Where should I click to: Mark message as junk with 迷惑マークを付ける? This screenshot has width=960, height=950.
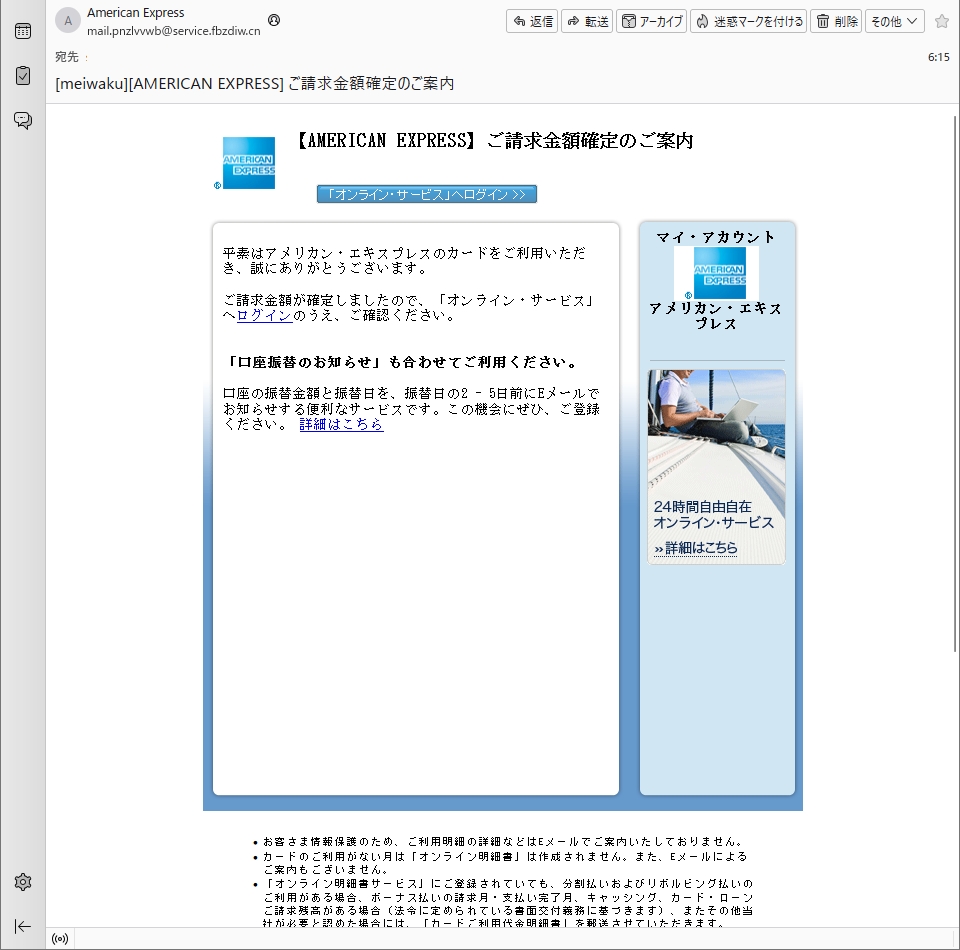tap(748, 21)
